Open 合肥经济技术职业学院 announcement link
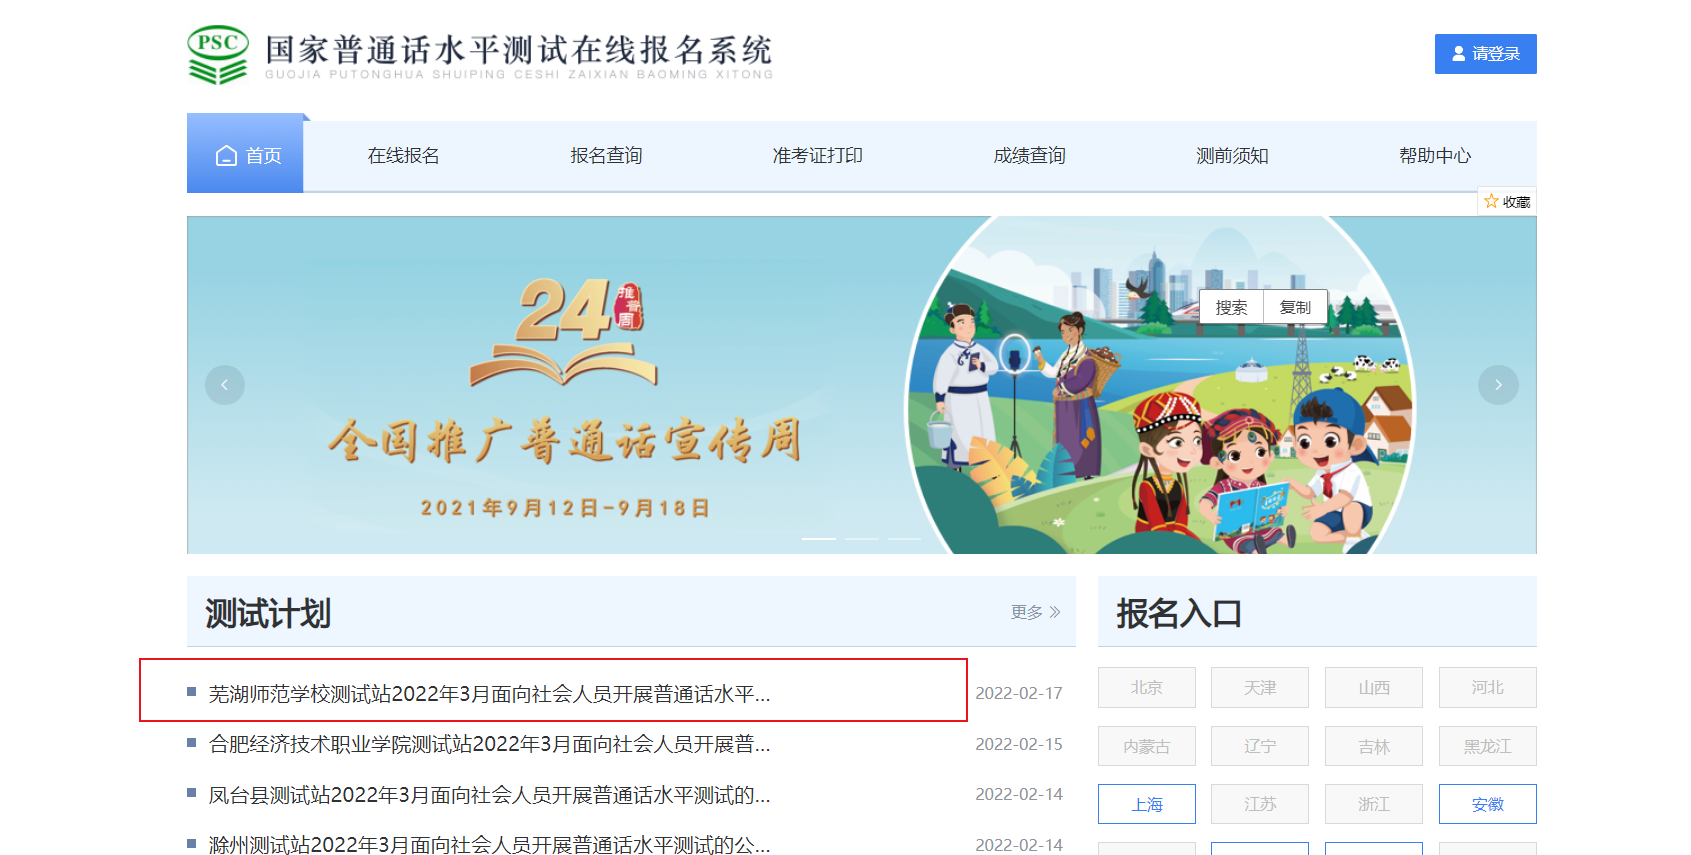 489,744
